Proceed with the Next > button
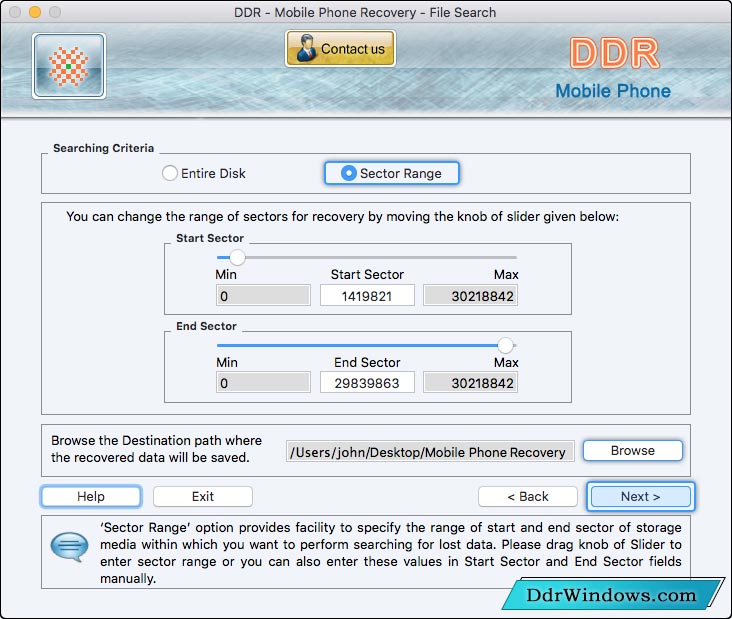 [x=640, y=496]
